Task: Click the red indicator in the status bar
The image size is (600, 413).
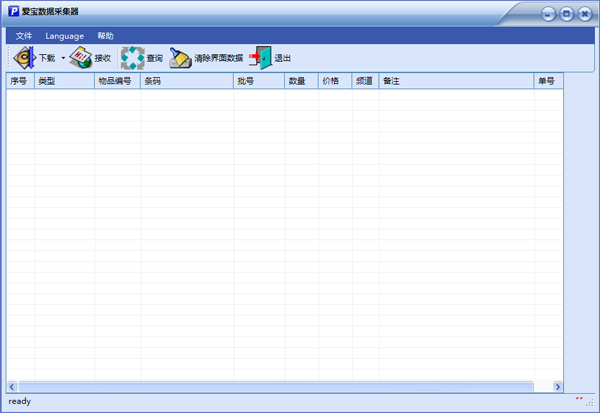Action: coord(579,399)
